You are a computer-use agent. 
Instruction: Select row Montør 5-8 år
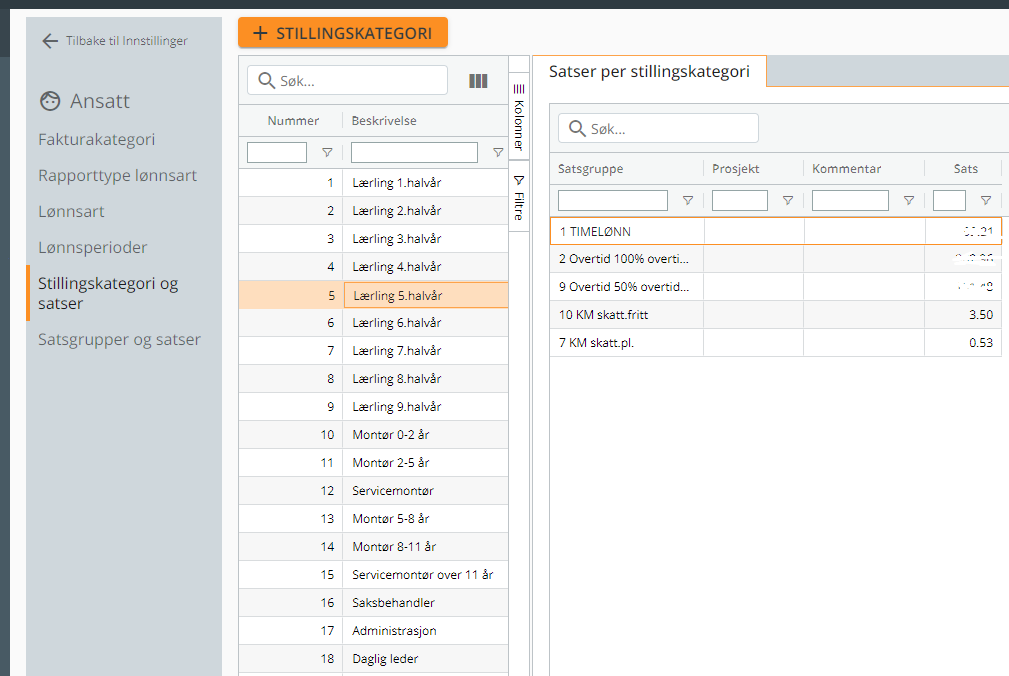(373, 518)
